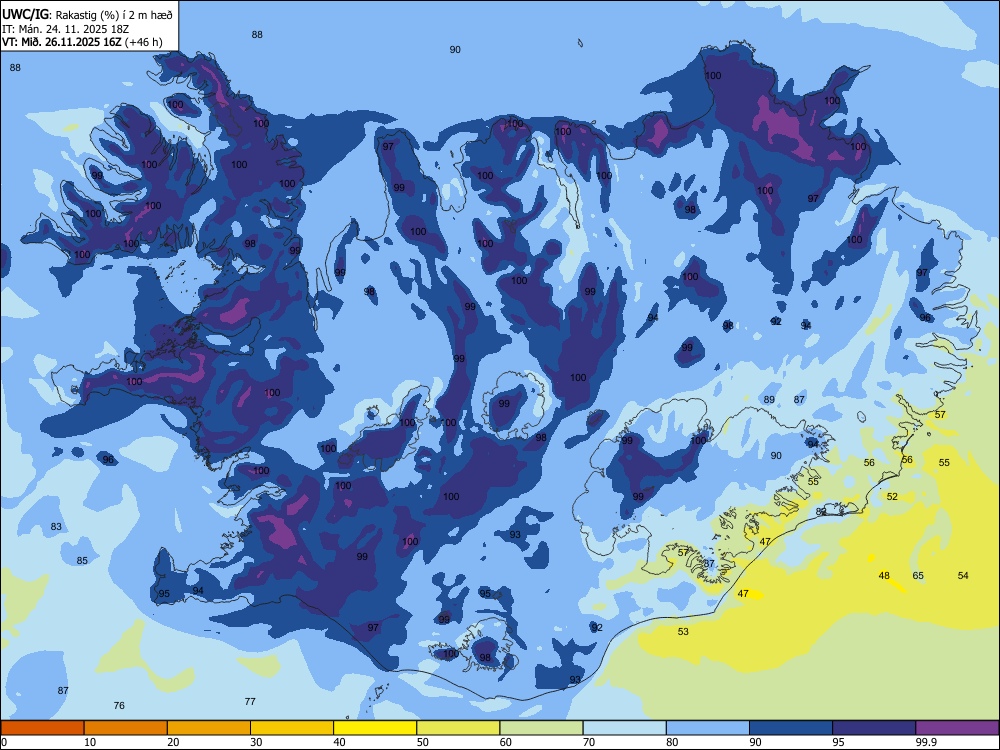The width and height of the screenshot is (1000, 750).
Task: Click the humidity value '77' on the map
Action: 250,702
